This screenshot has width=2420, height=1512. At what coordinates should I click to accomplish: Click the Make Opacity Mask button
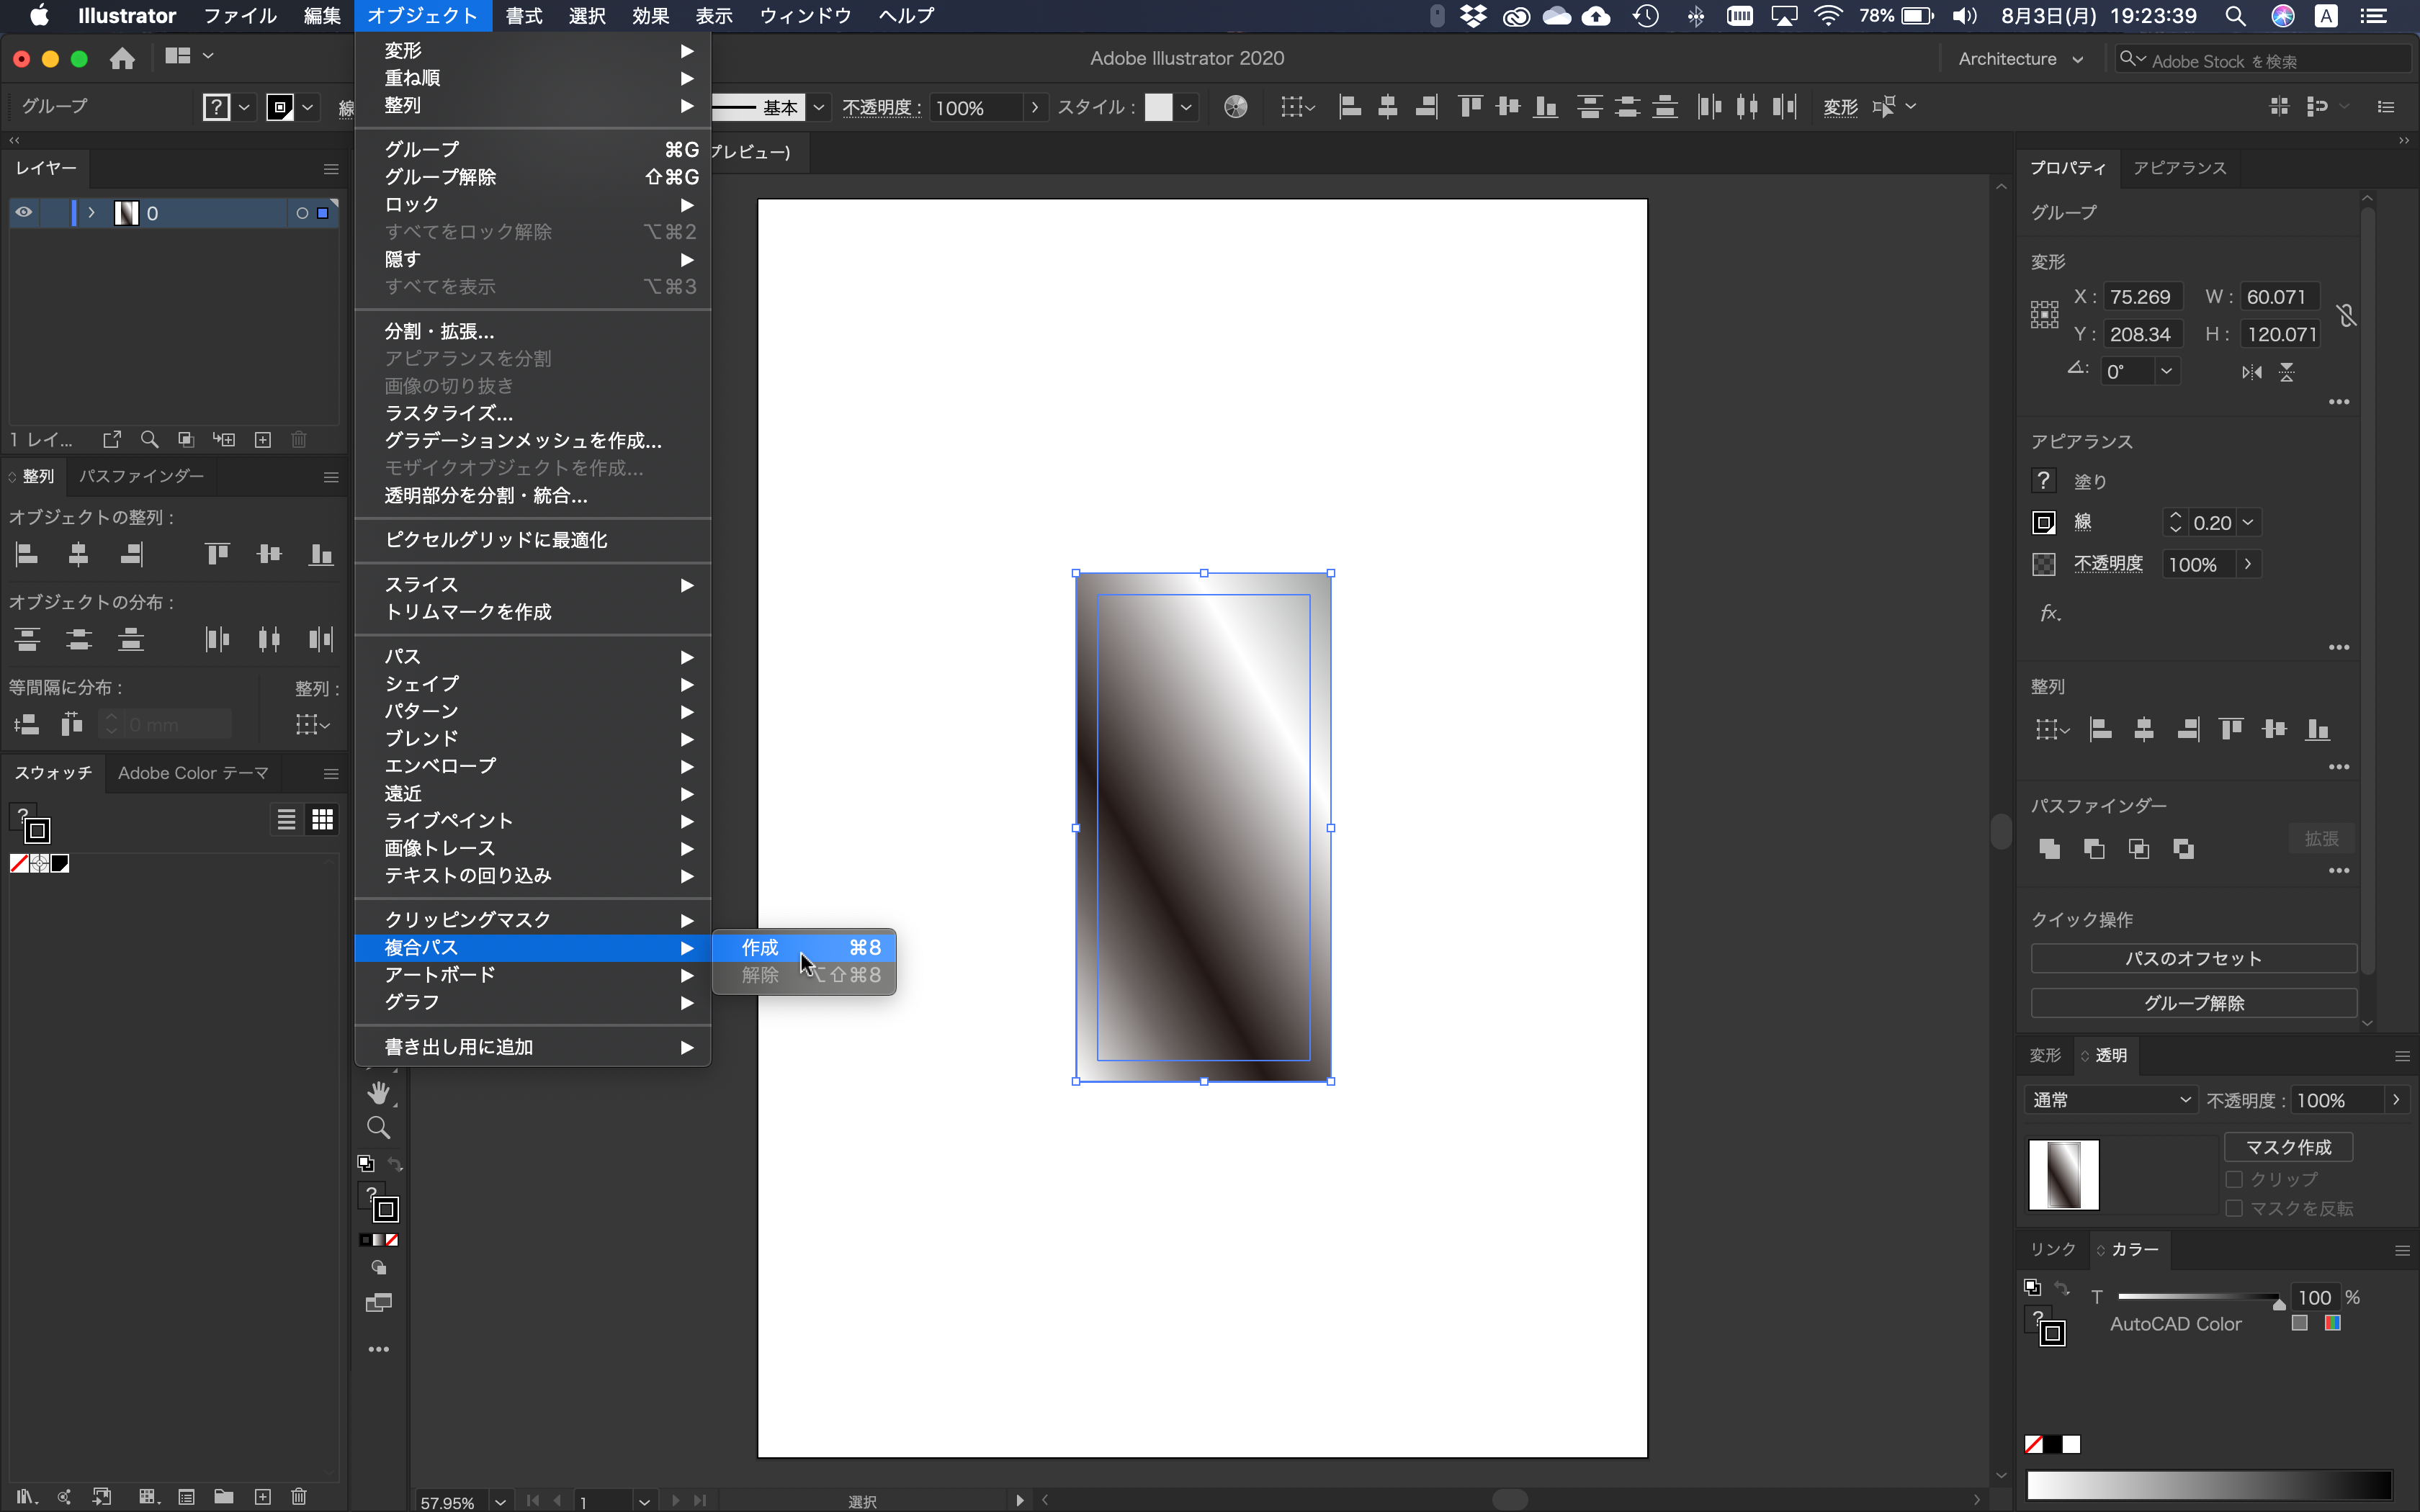[x=2290, y=1146]
